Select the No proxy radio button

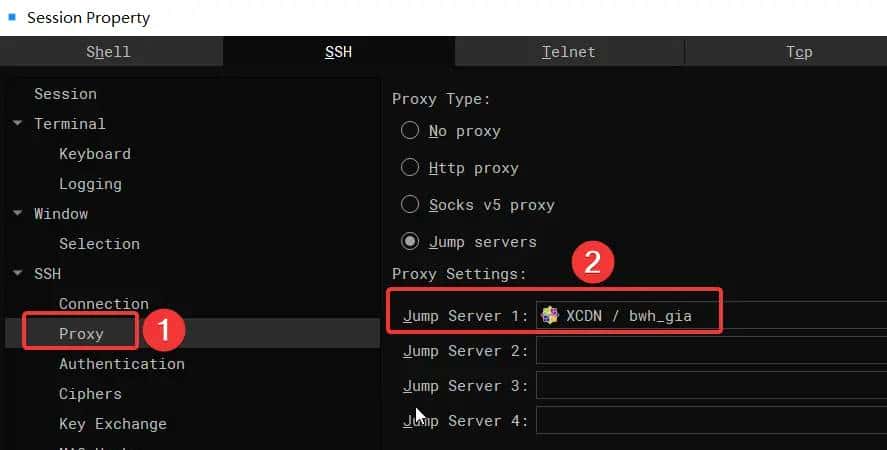pyautogui.click(x=410, y=131)
